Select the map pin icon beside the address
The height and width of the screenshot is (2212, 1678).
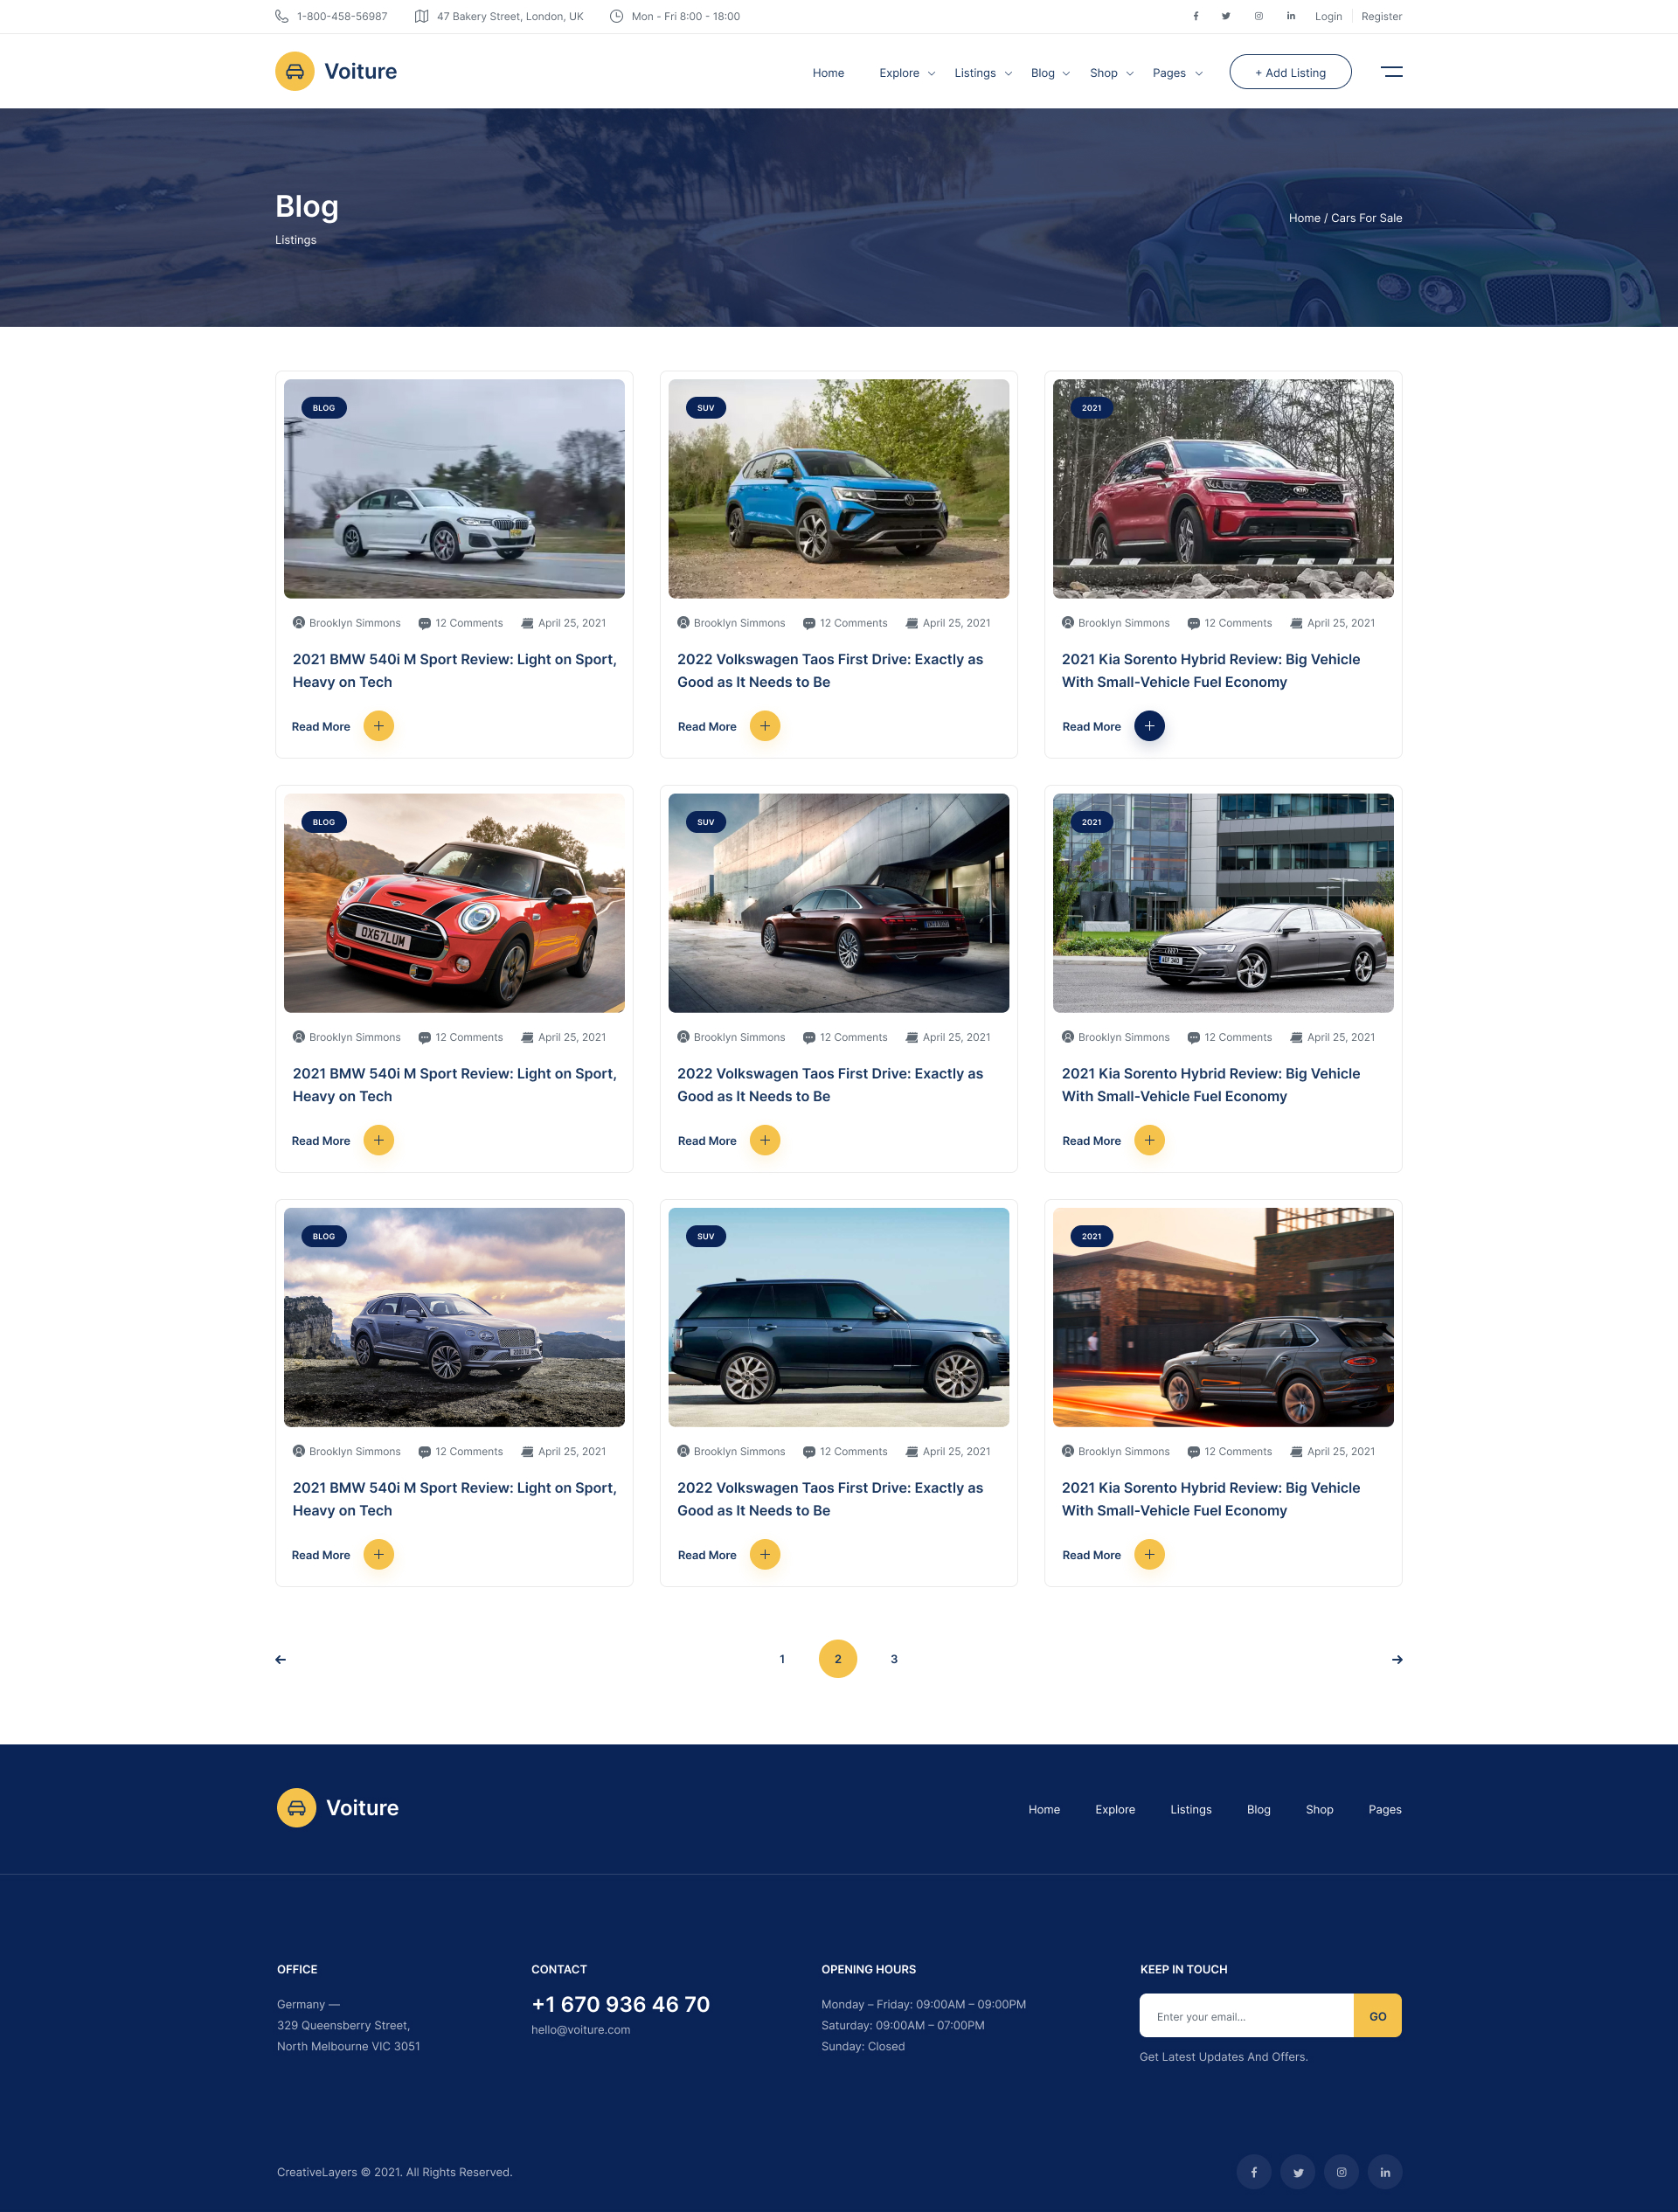coord(422,16)
